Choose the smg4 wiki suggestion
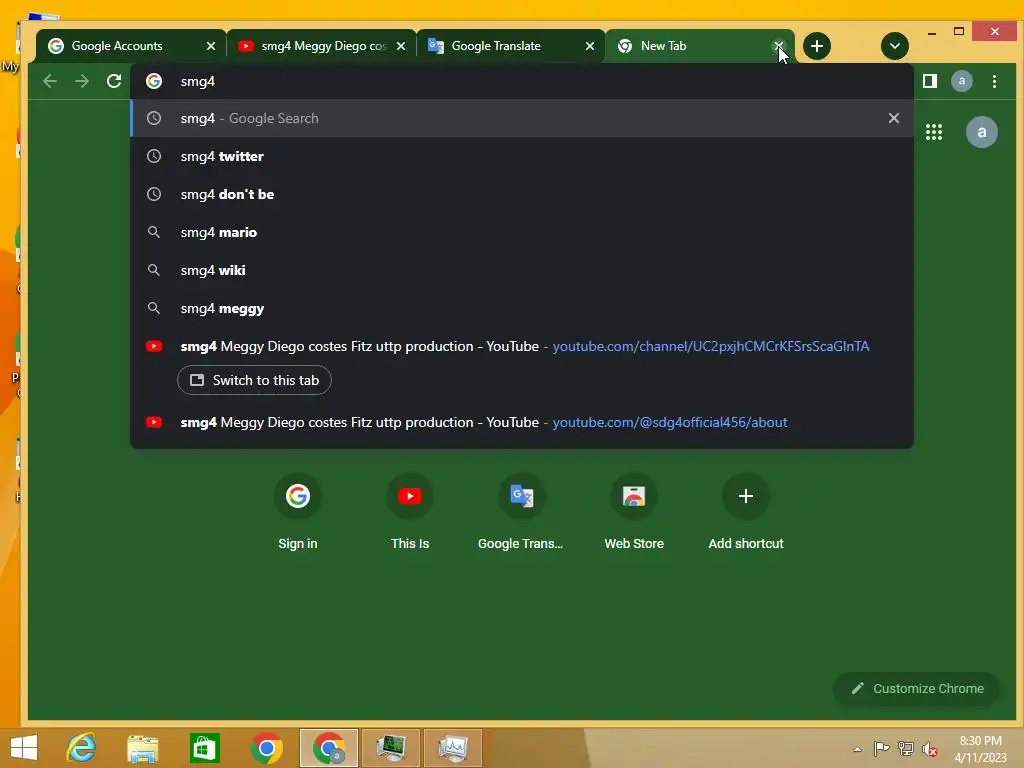The width and height of the screenshot is (1024, 768). click(x=522, y=270)
